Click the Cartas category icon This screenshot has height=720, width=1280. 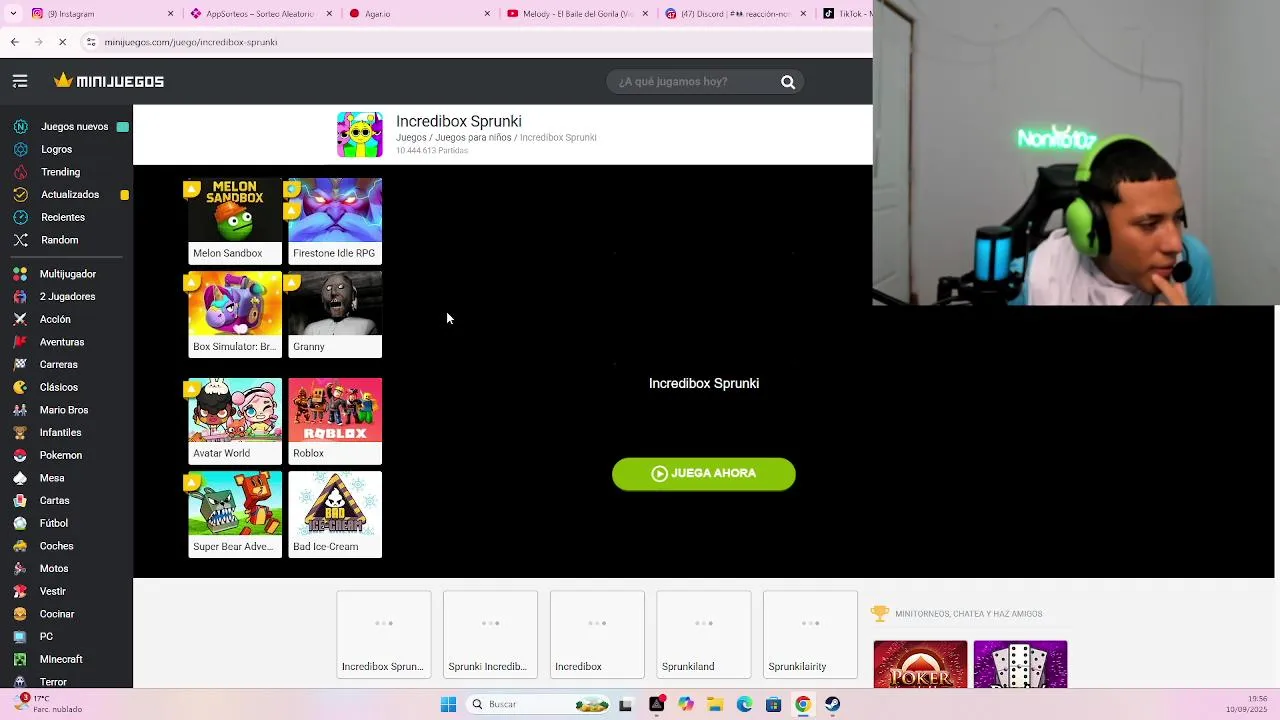click(x=20, y=500)
